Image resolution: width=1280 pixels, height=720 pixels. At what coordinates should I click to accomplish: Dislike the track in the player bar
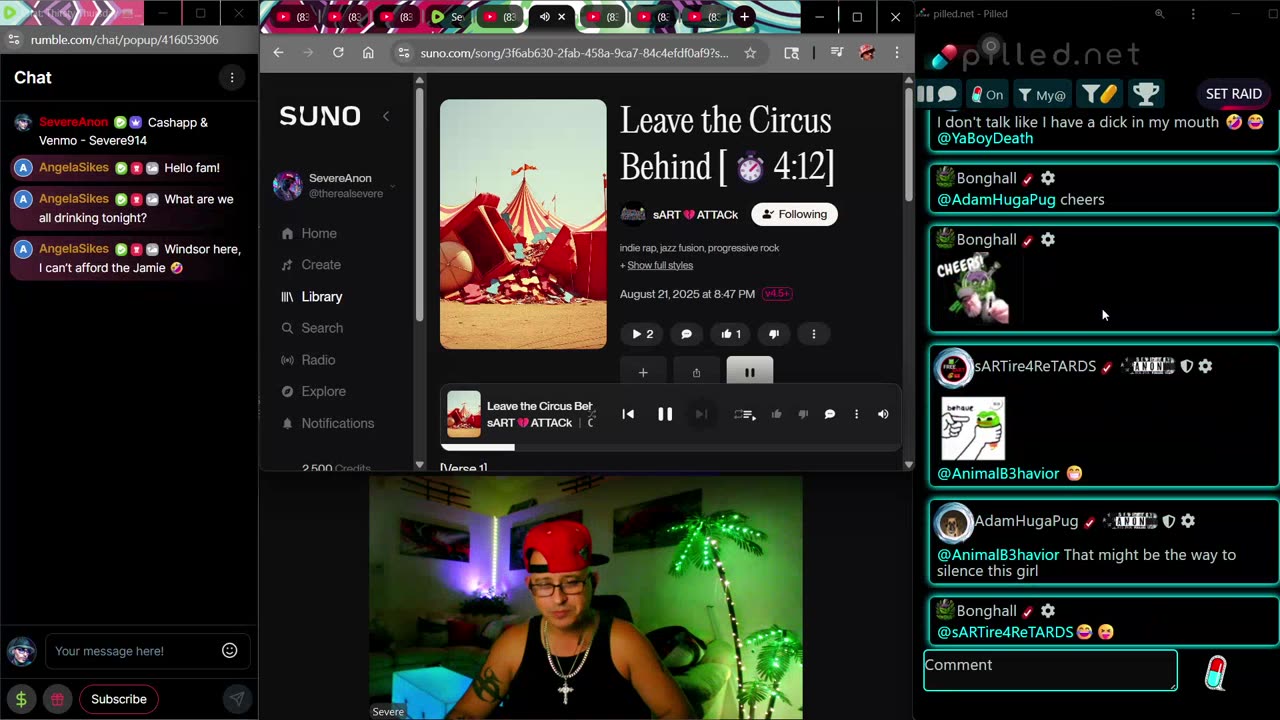click(803, 414)
